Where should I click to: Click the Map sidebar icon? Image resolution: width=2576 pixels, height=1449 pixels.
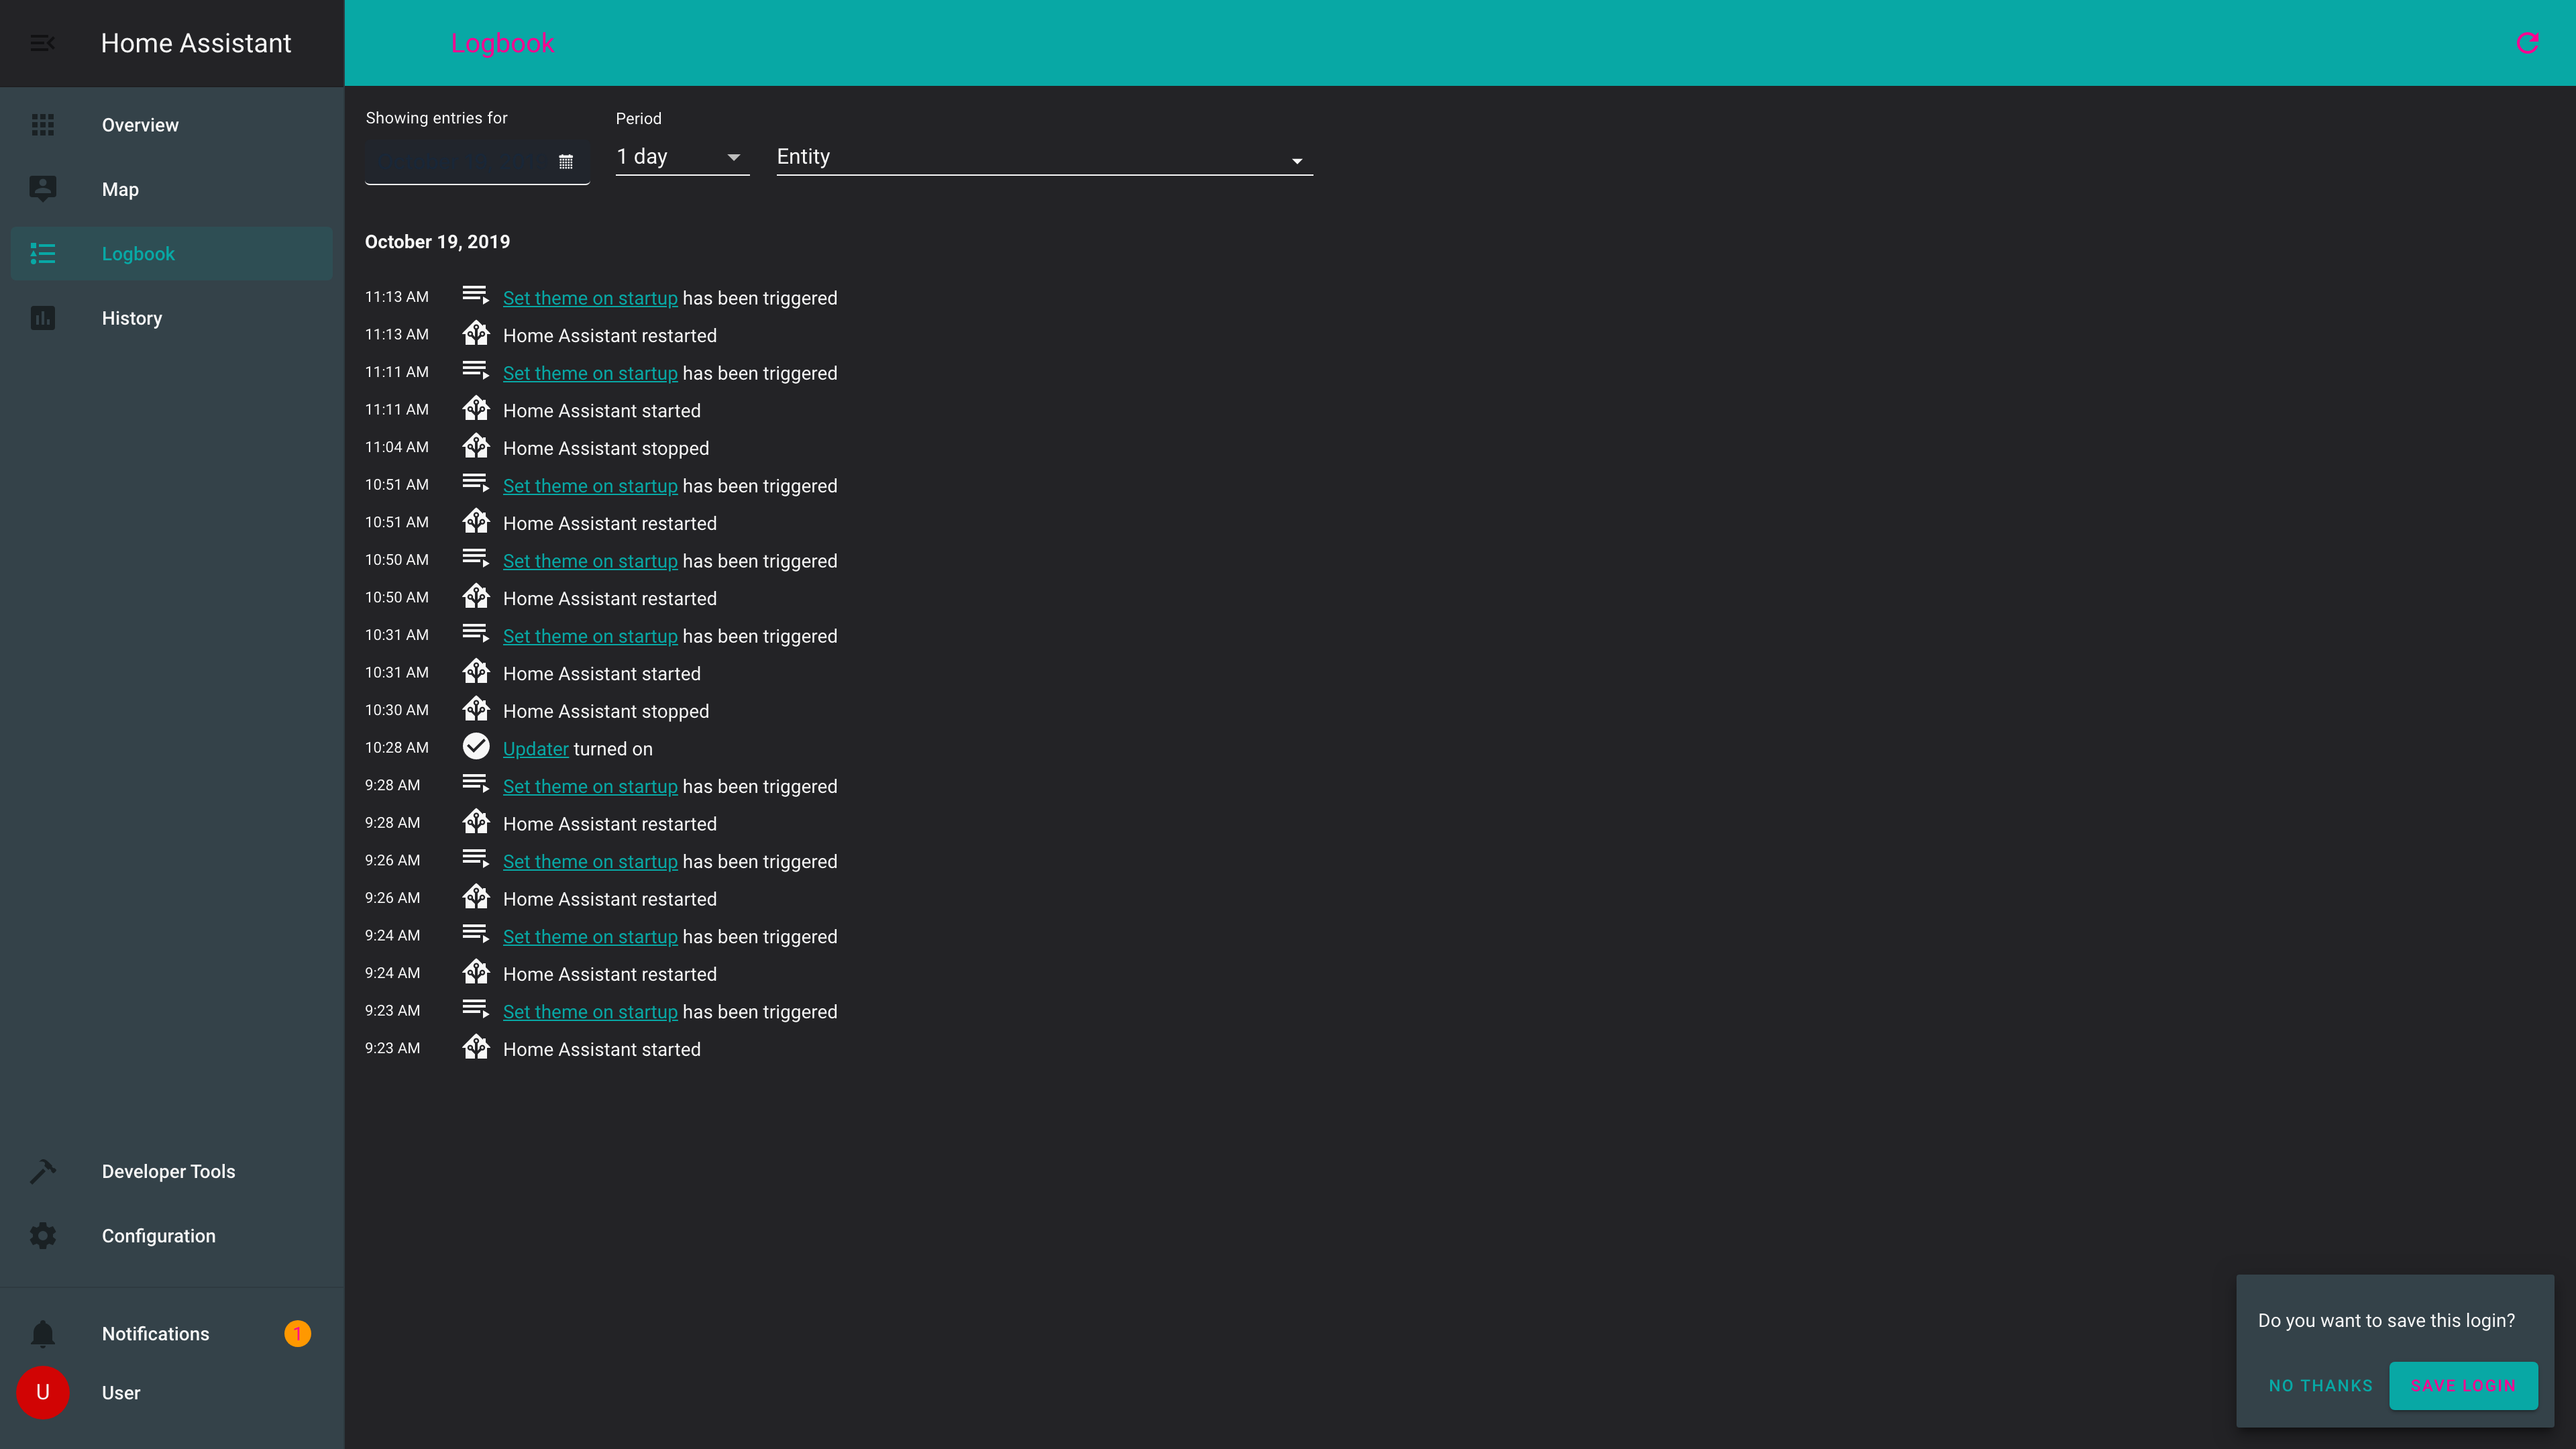click(x=42, y=189)
